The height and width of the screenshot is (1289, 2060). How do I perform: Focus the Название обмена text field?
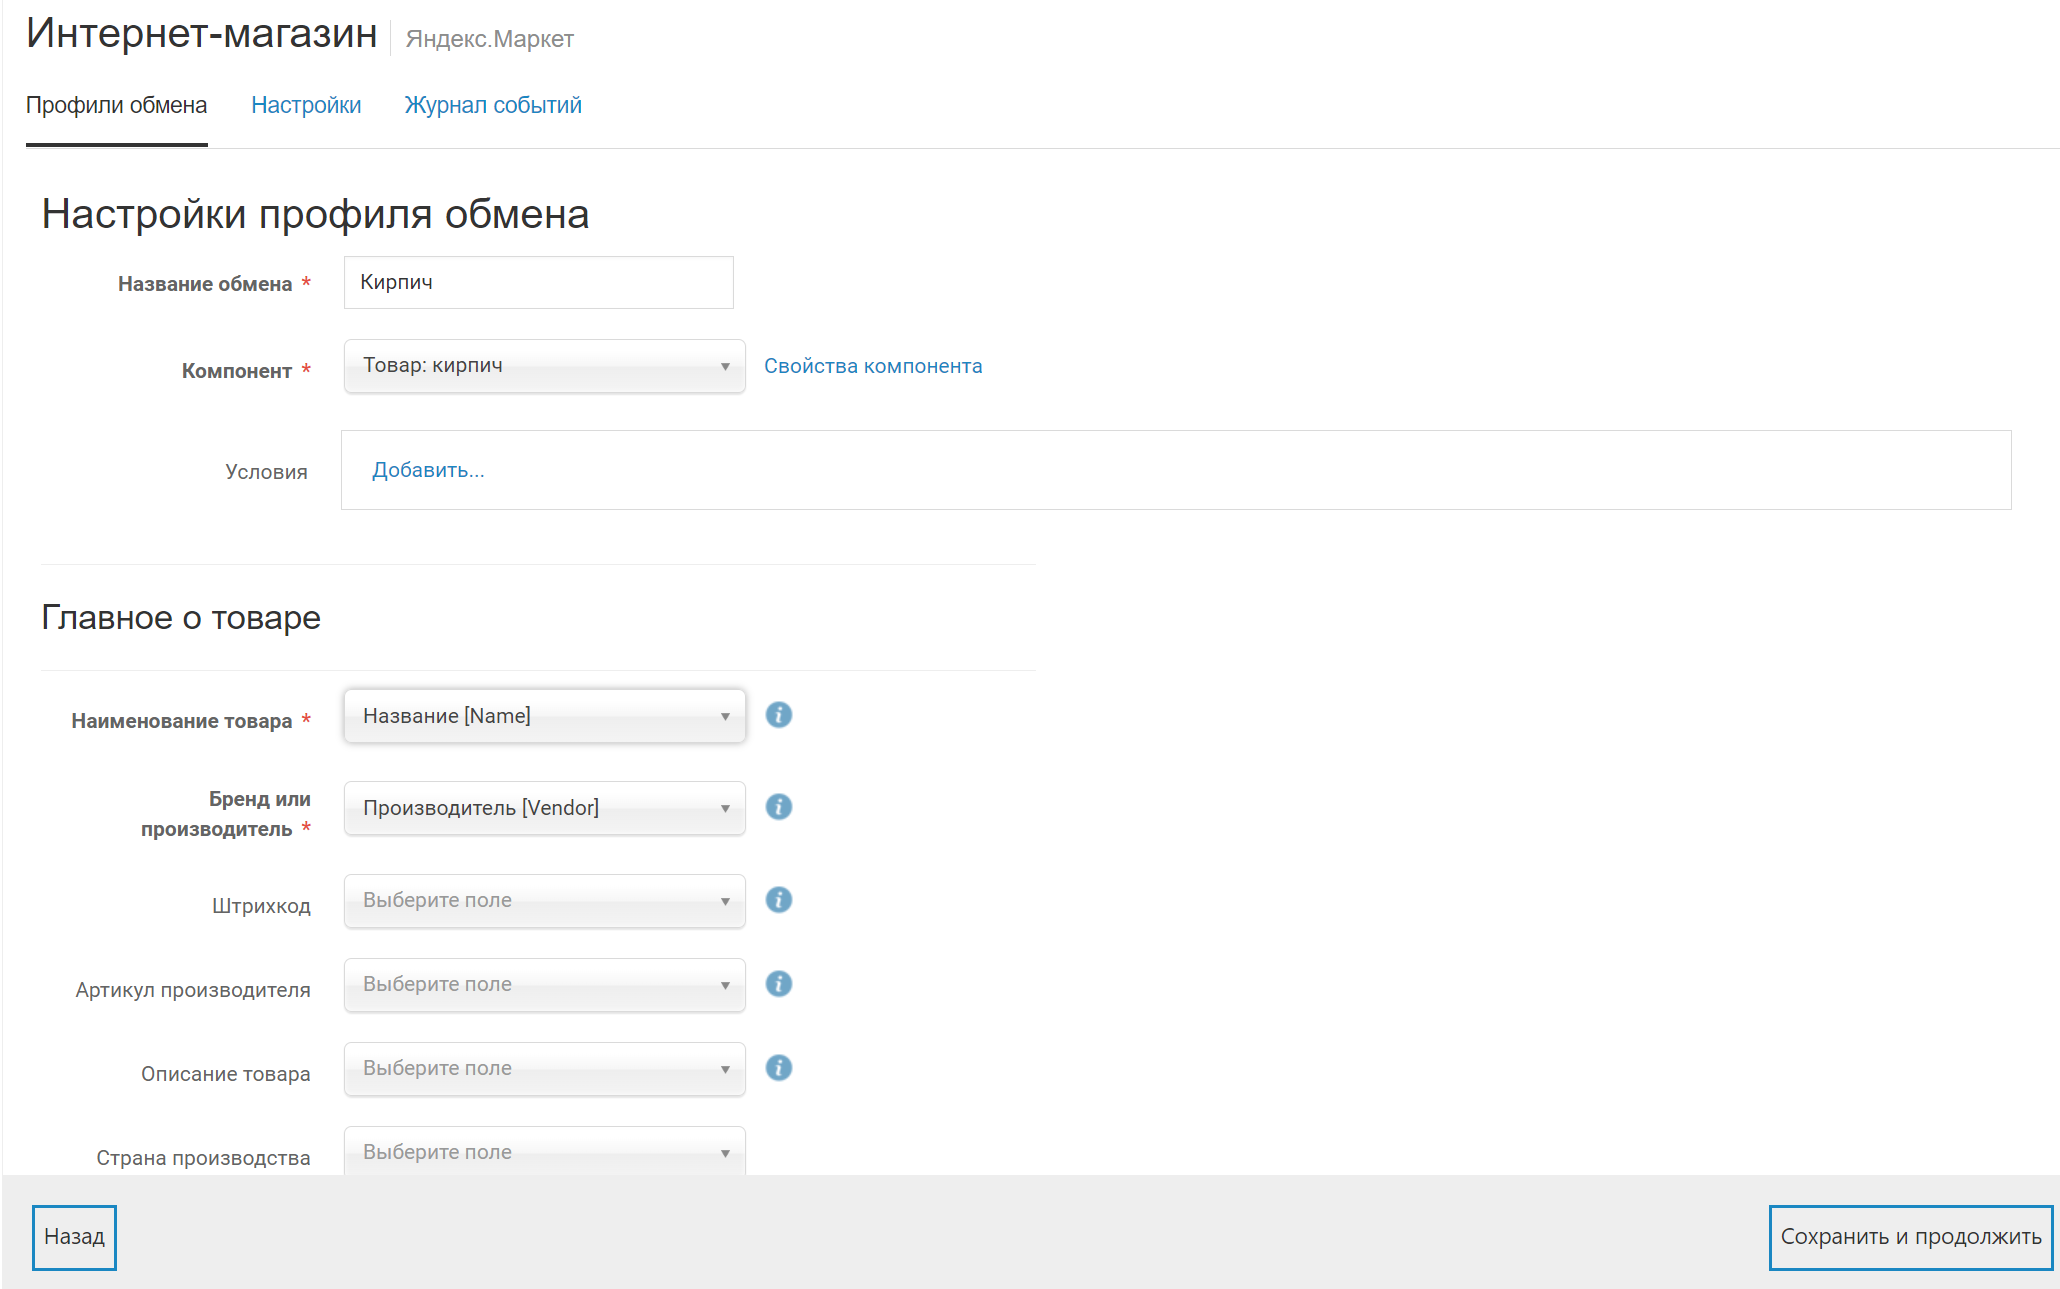coord(538,282)
